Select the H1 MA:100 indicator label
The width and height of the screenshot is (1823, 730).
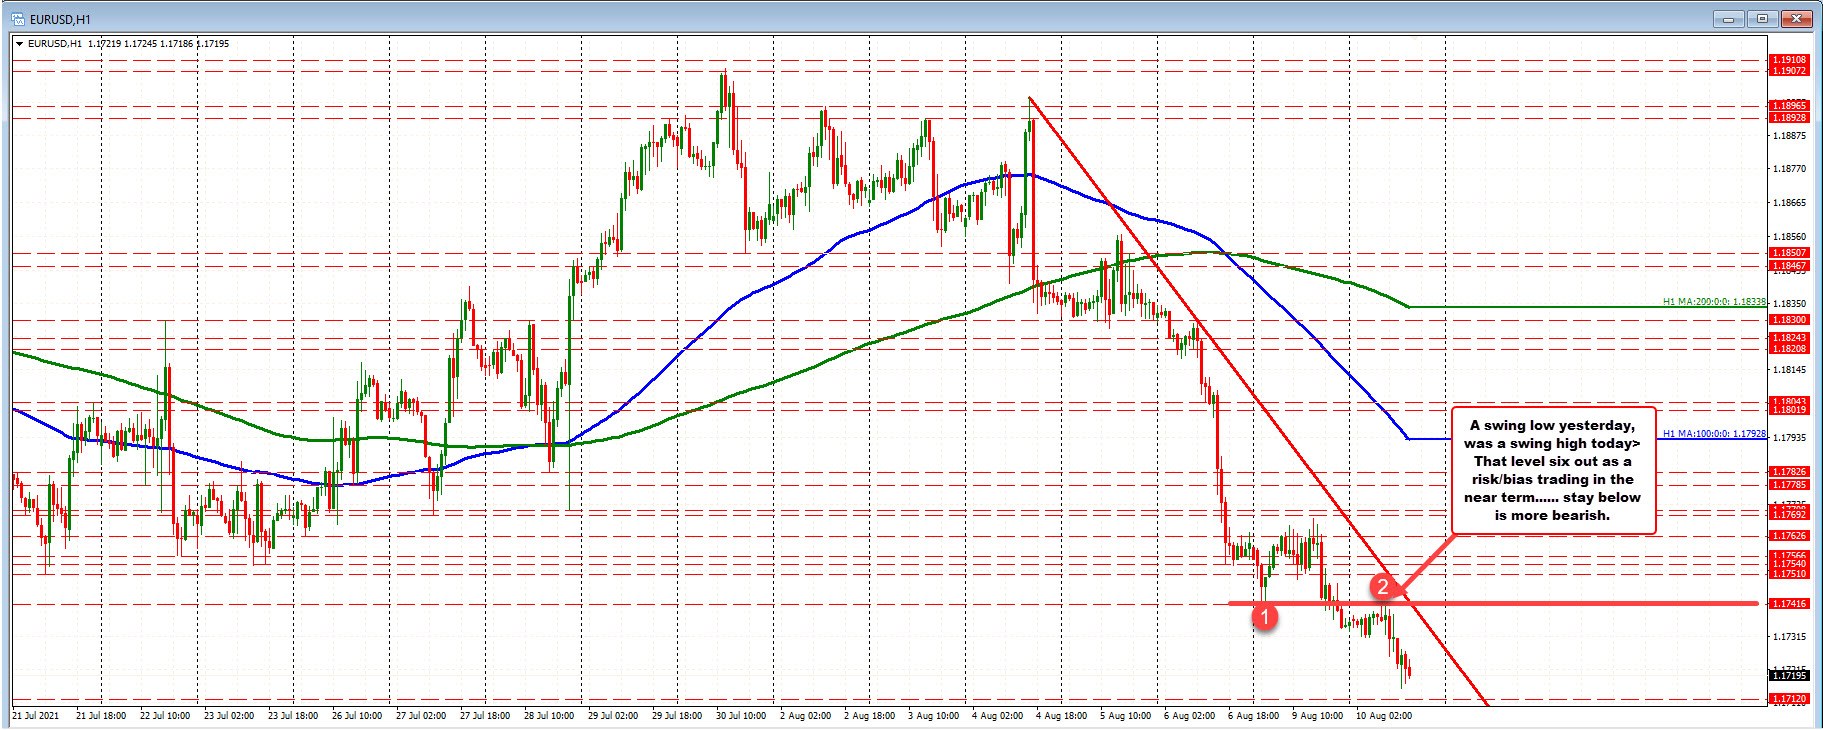pyautogui.click(x=1714, y=434)
